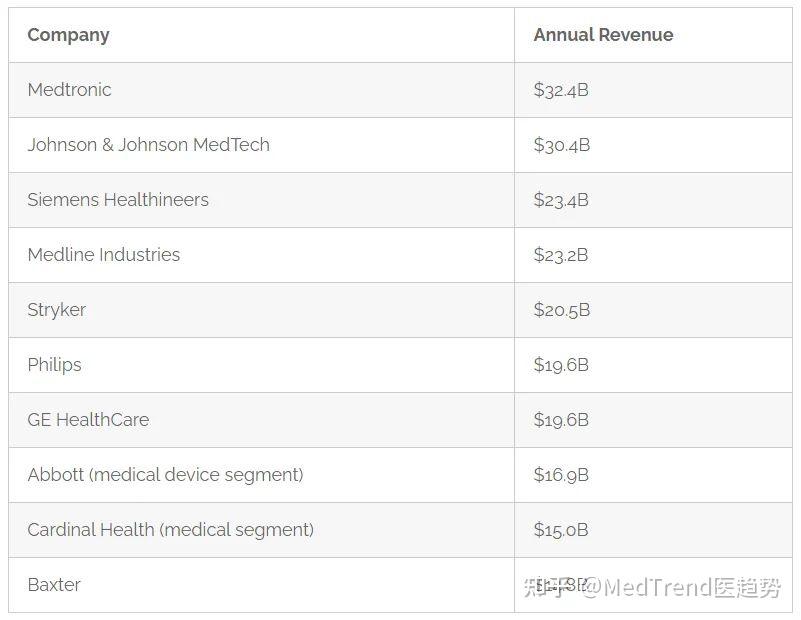Image resolution: width=801 pixels, height=620 pixels.
Task: Select the GE HealthCare cell
Action: pyautogui.click(x=88, y=420)
